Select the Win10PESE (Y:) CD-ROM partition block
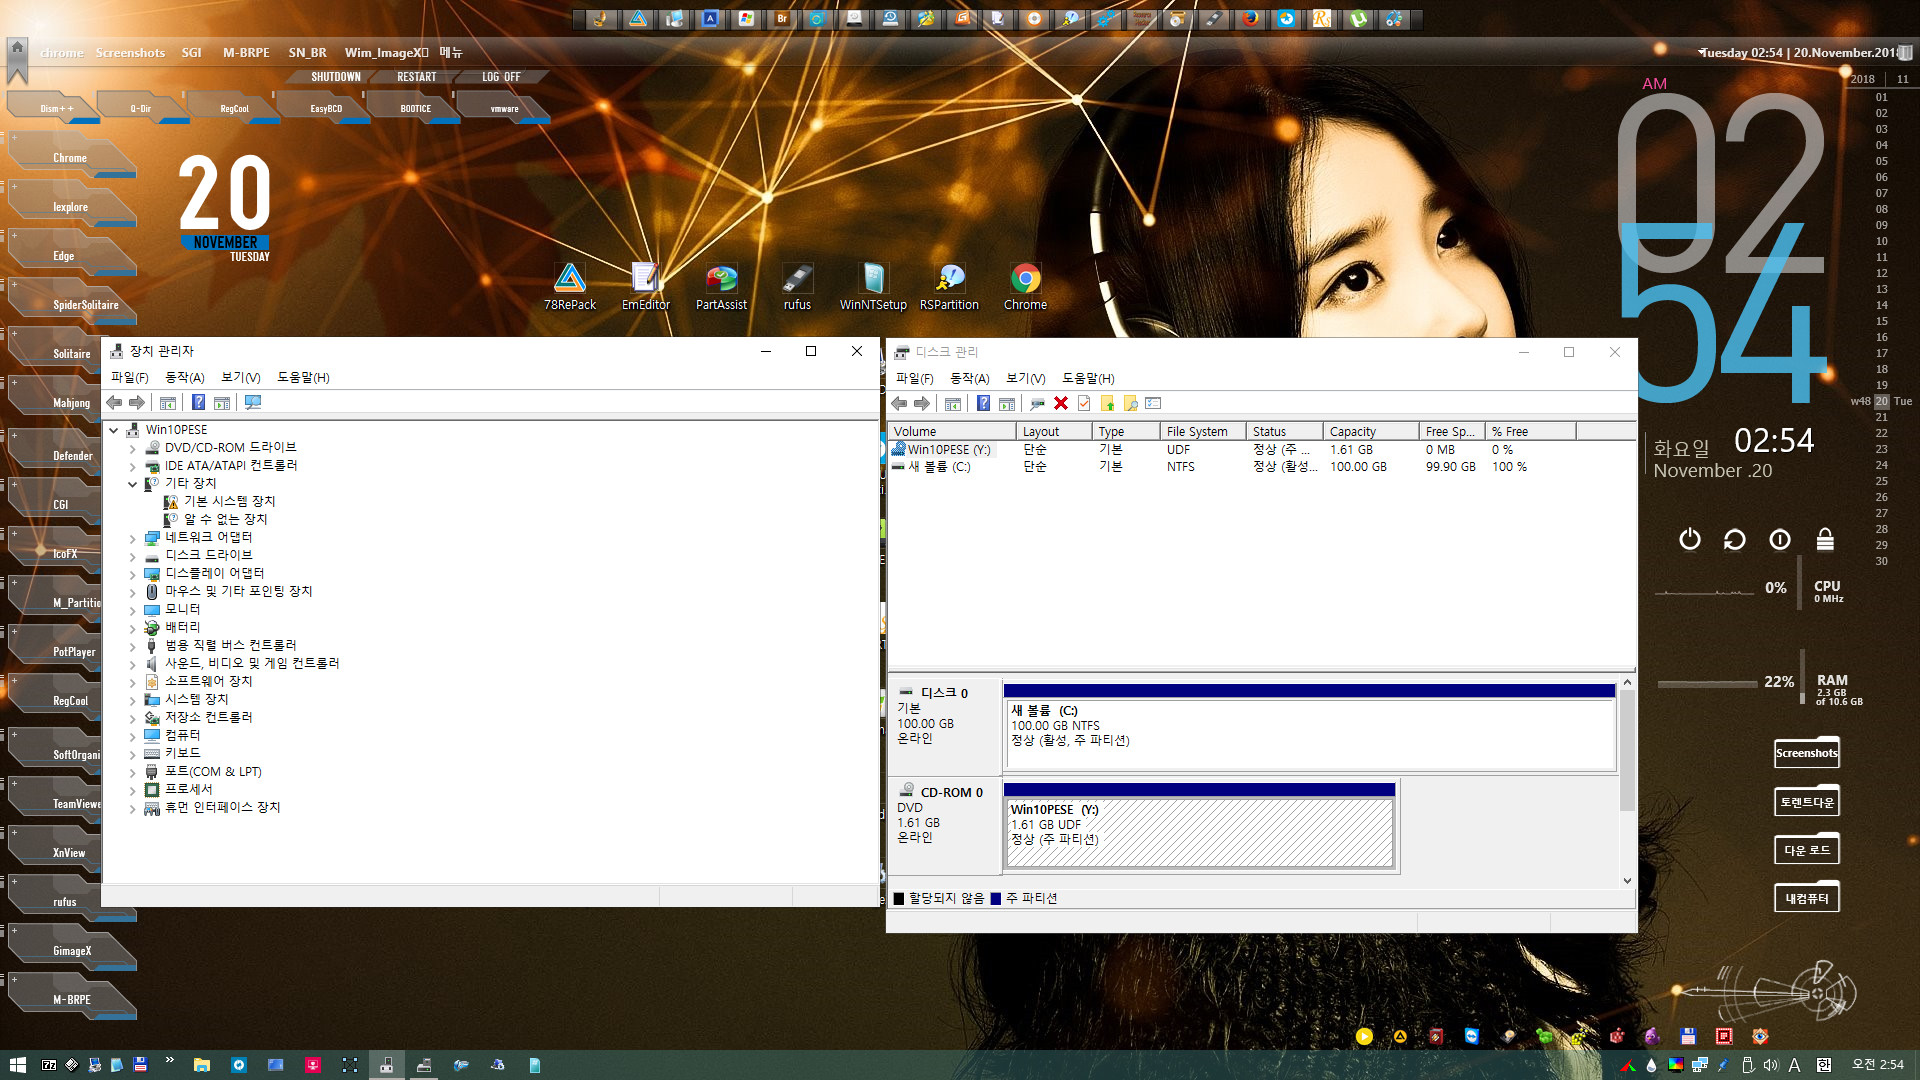 1199,826
